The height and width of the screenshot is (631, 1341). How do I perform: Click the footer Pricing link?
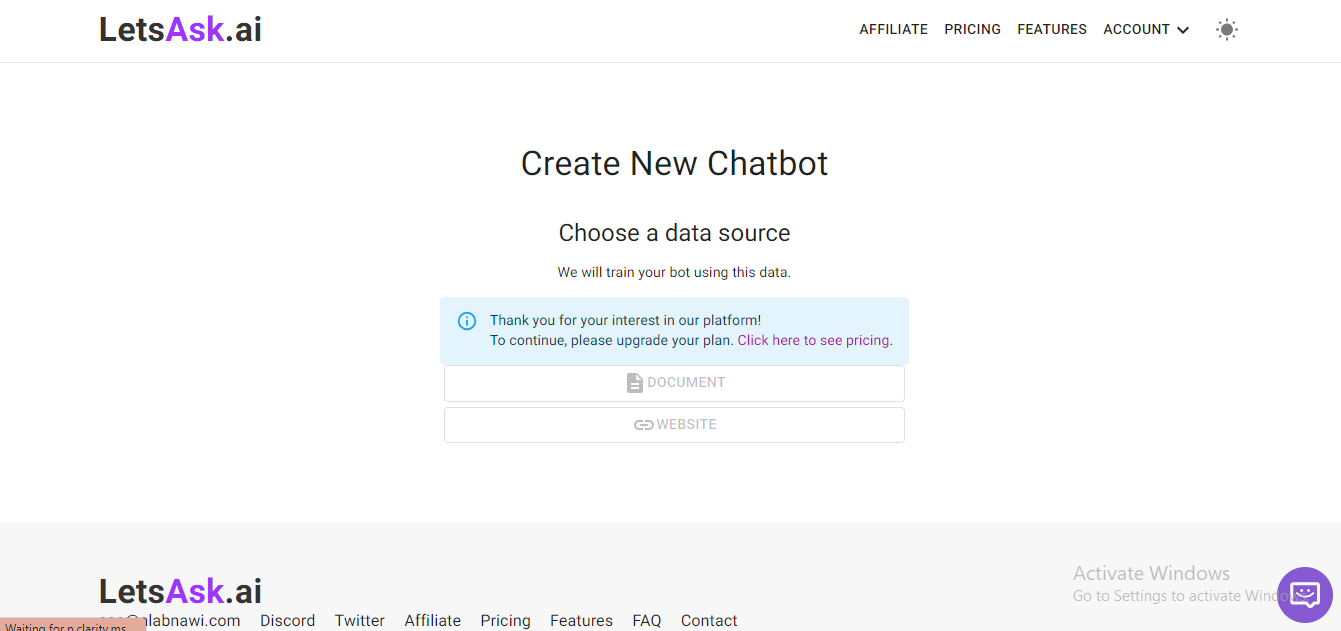tap(505, 621)
